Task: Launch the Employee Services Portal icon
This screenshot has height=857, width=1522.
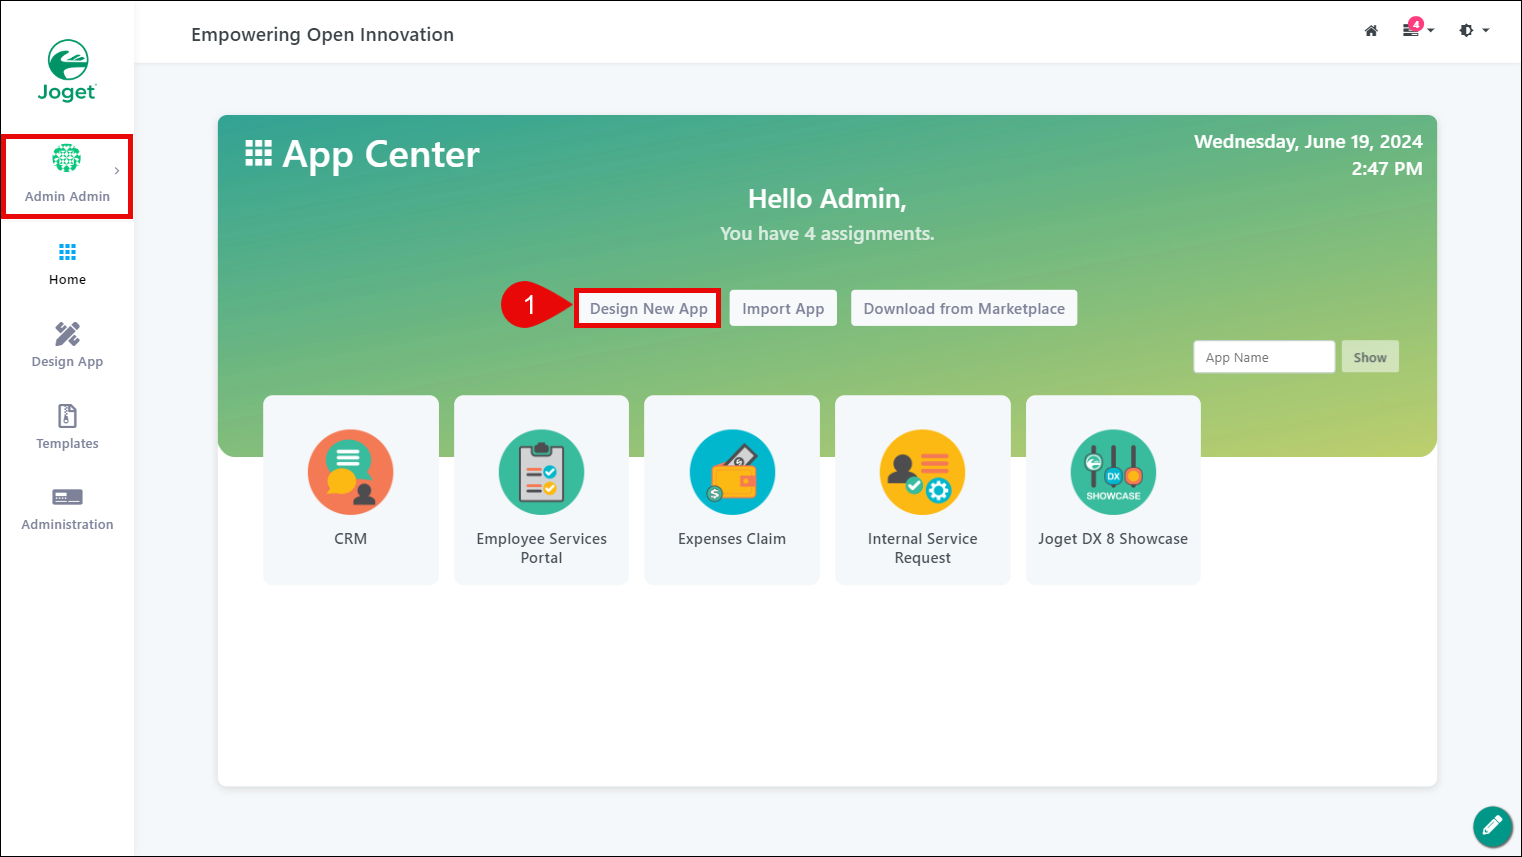Action: click(541, 472)
